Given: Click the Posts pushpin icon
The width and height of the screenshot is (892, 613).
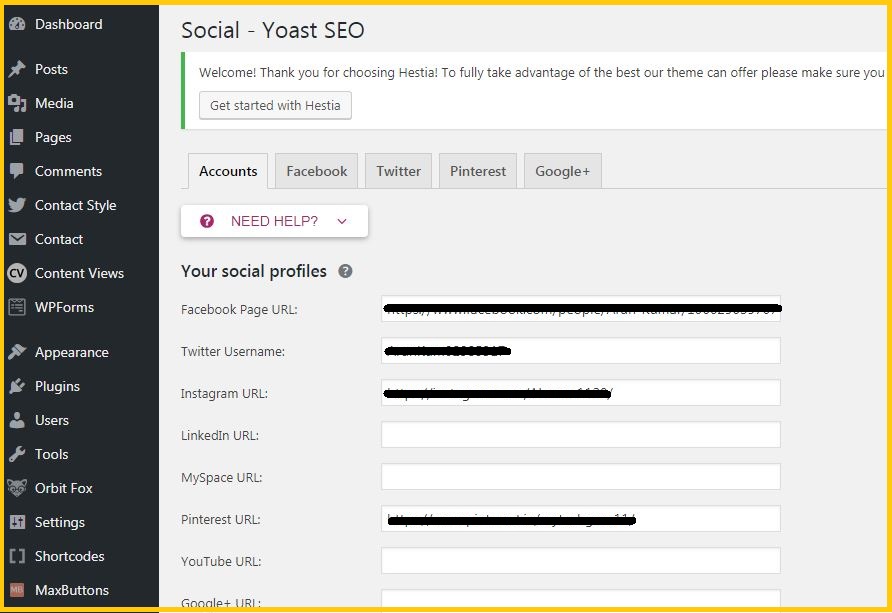Looking at the screenshot, I should (x=17, y=69).
